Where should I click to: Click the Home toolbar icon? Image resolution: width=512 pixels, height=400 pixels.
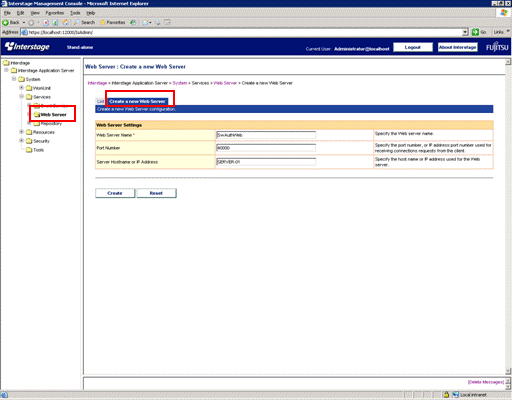(x=65, y=23)
